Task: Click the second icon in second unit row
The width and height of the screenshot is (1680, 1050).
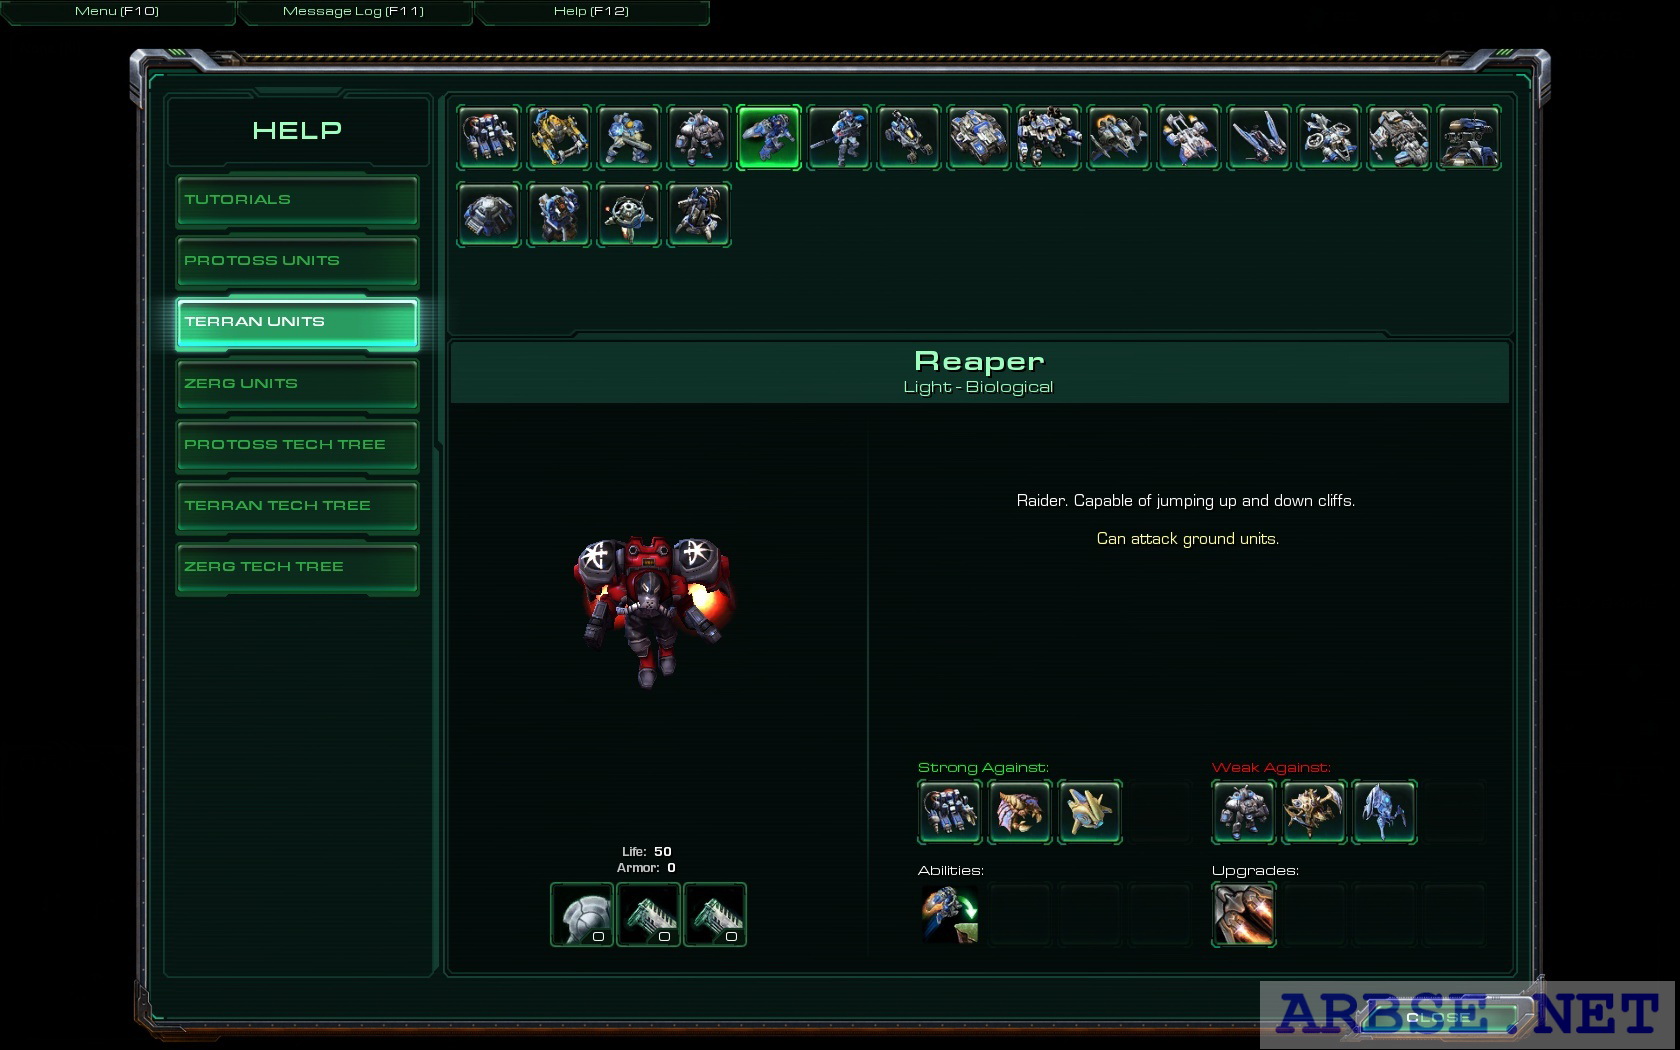Action: pyautogui.click(x=559, y=214)
